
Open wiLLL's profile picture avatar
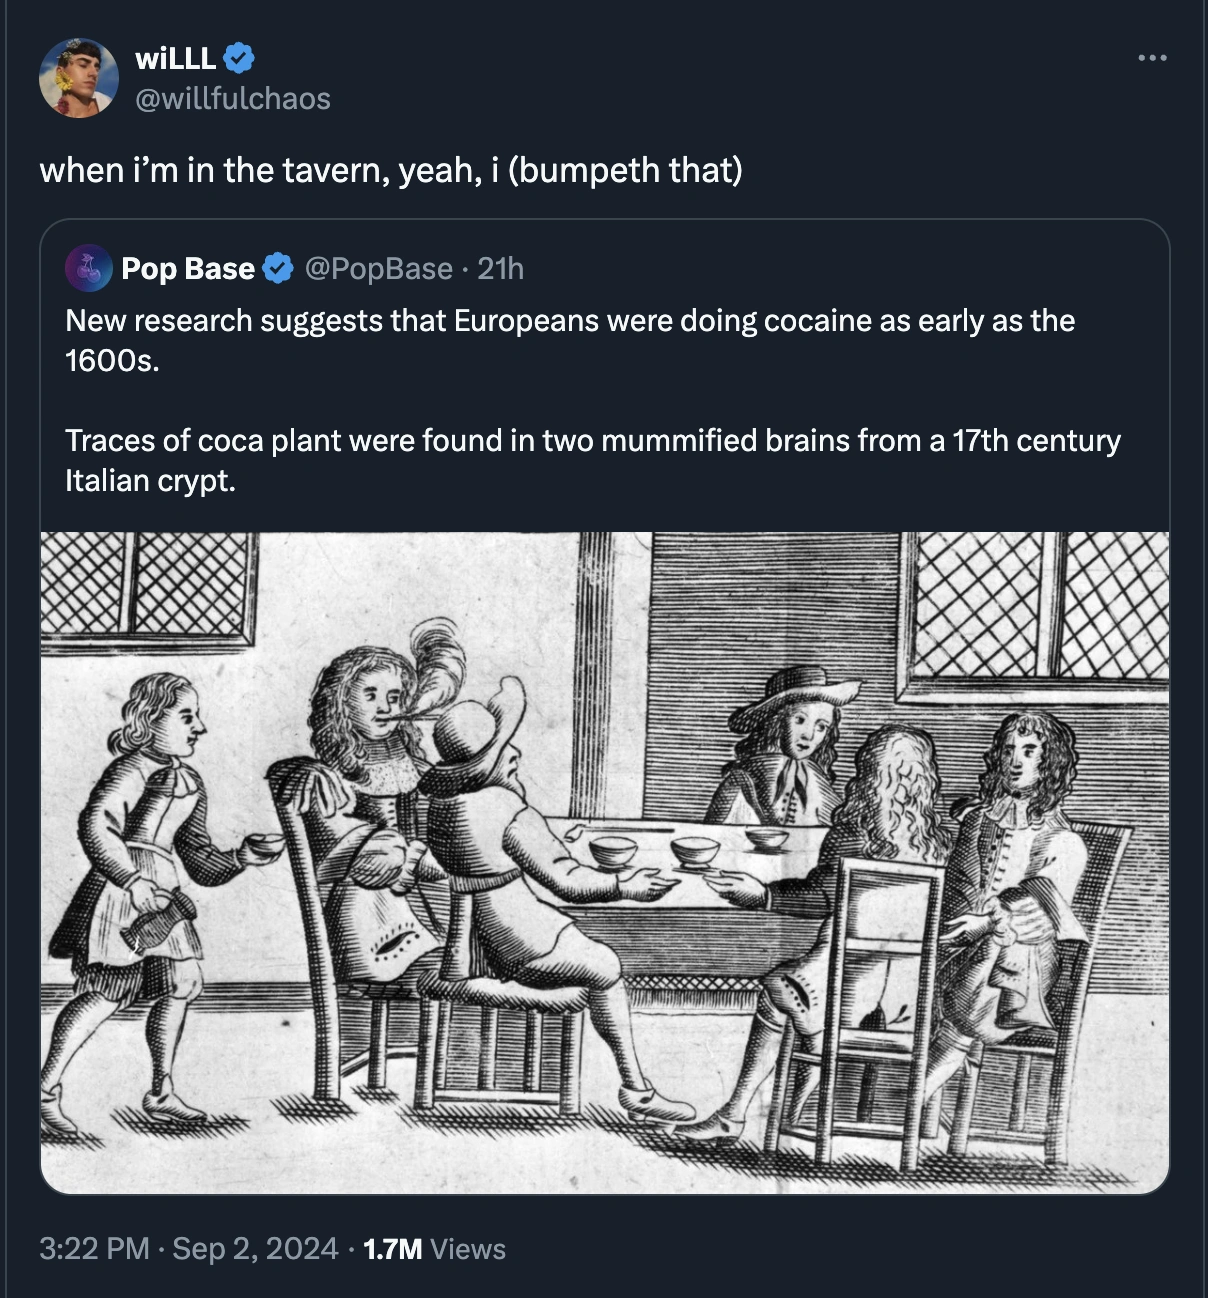78,78
